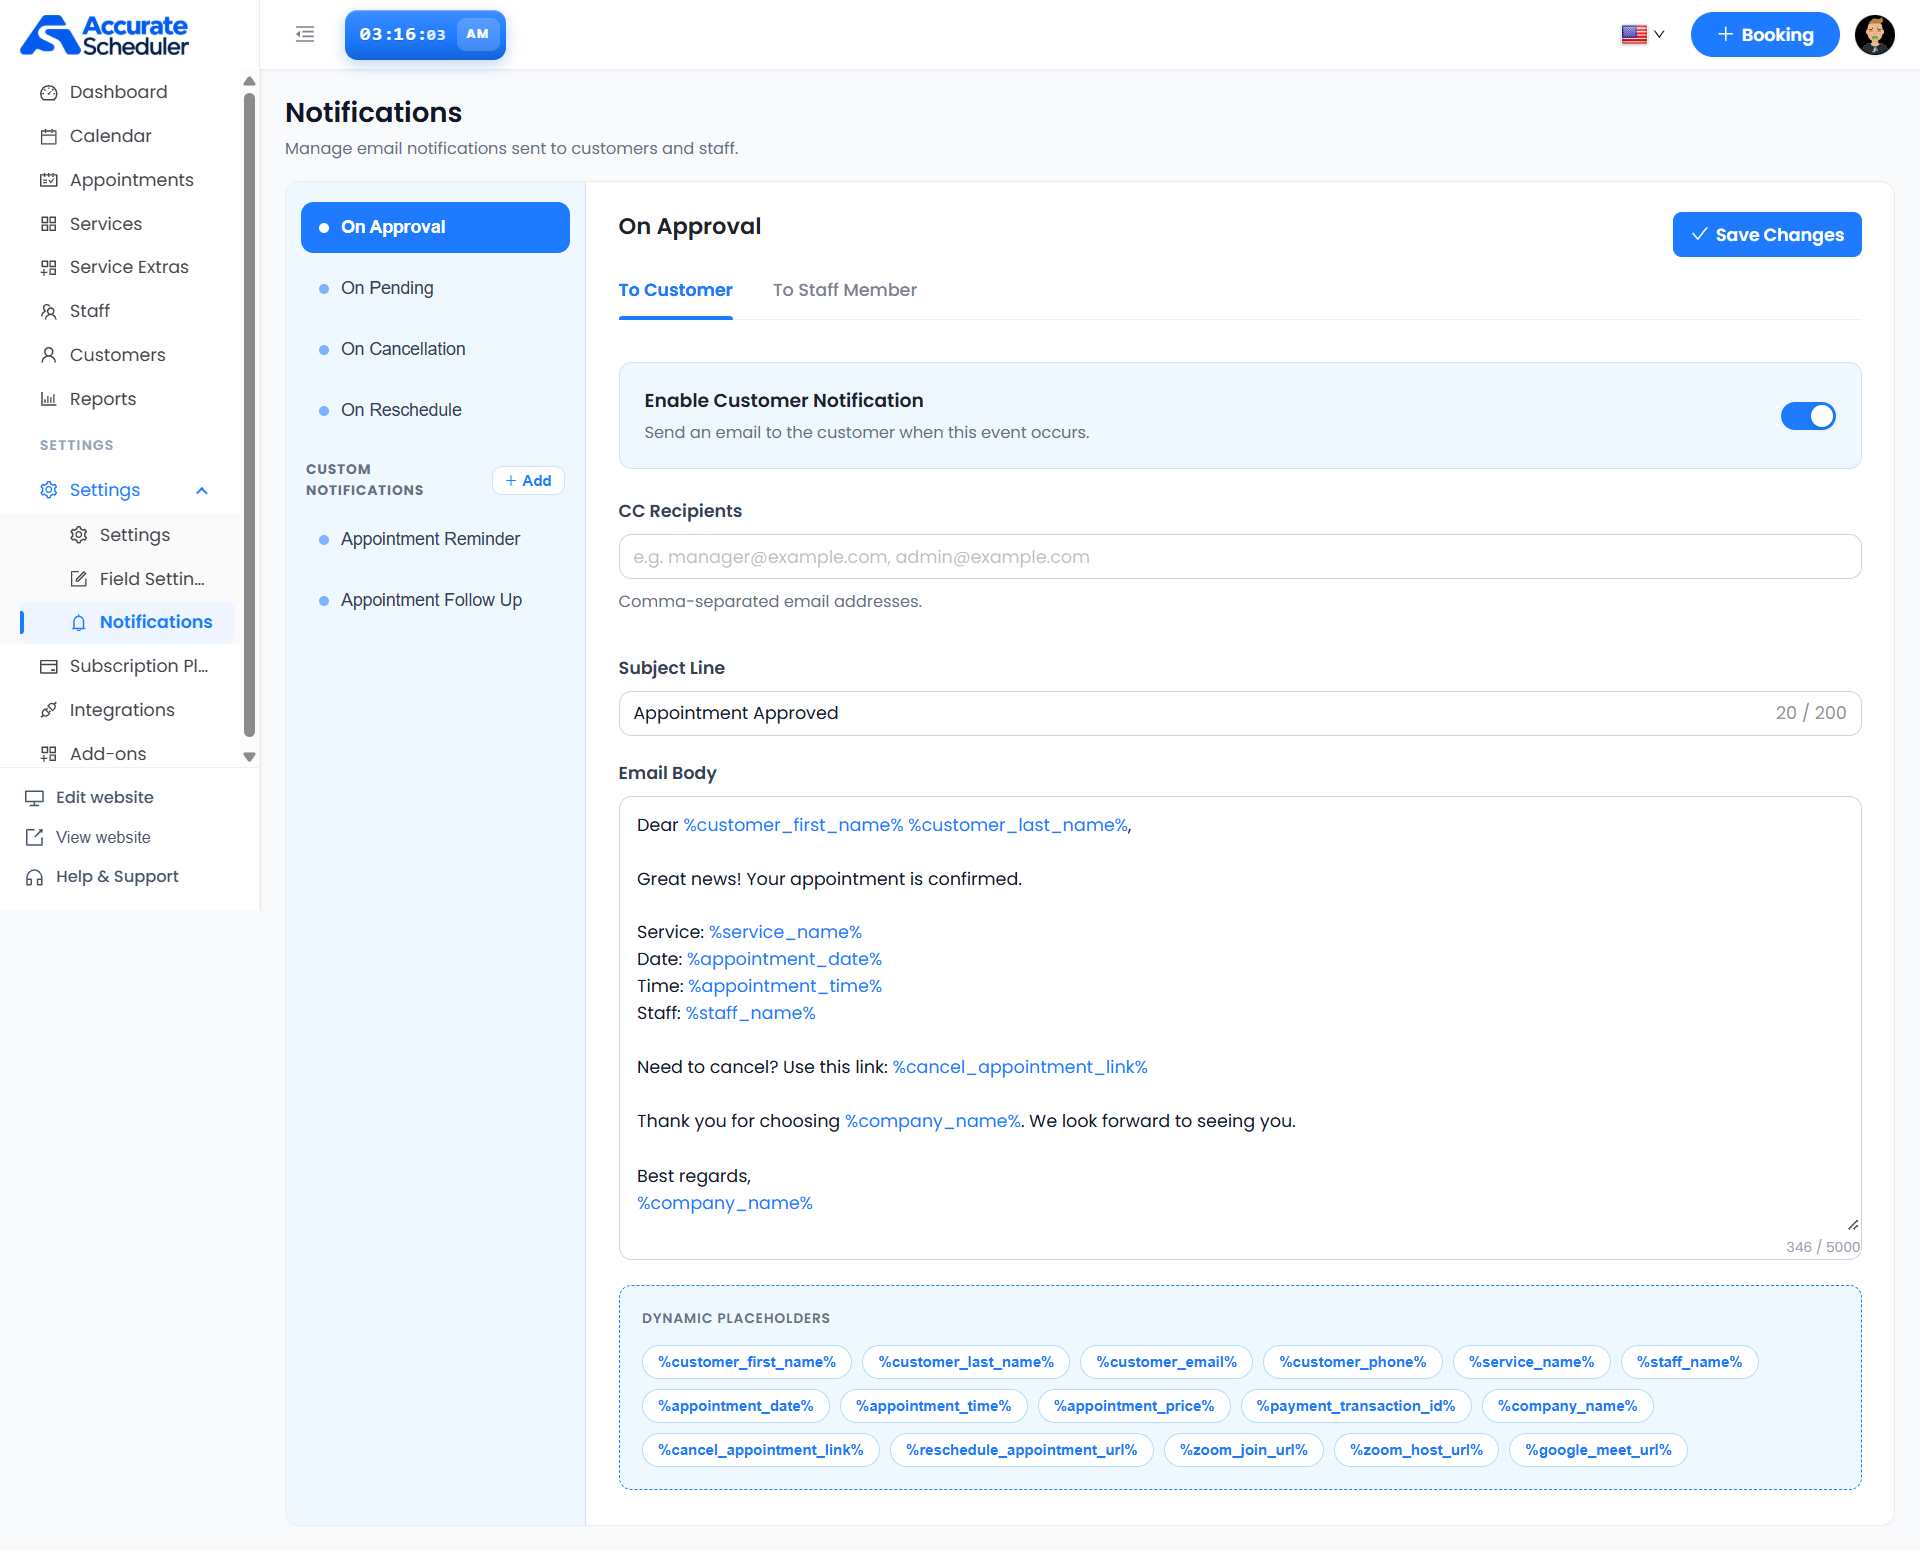Screen dimensions: 1920x1552
Task: Click the Edit website monitor icon
Action: 34,798
